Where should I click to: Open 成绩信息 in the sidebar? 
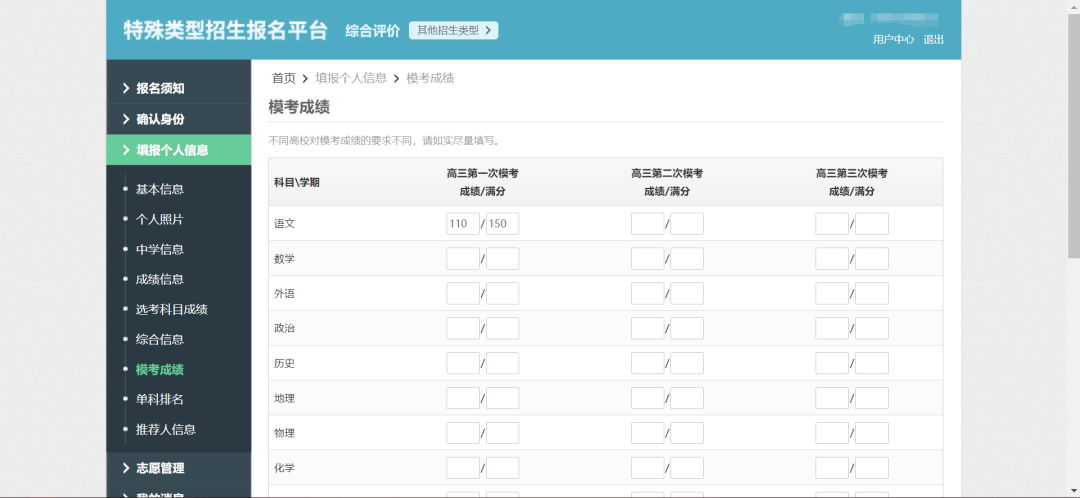coord(159,279)
